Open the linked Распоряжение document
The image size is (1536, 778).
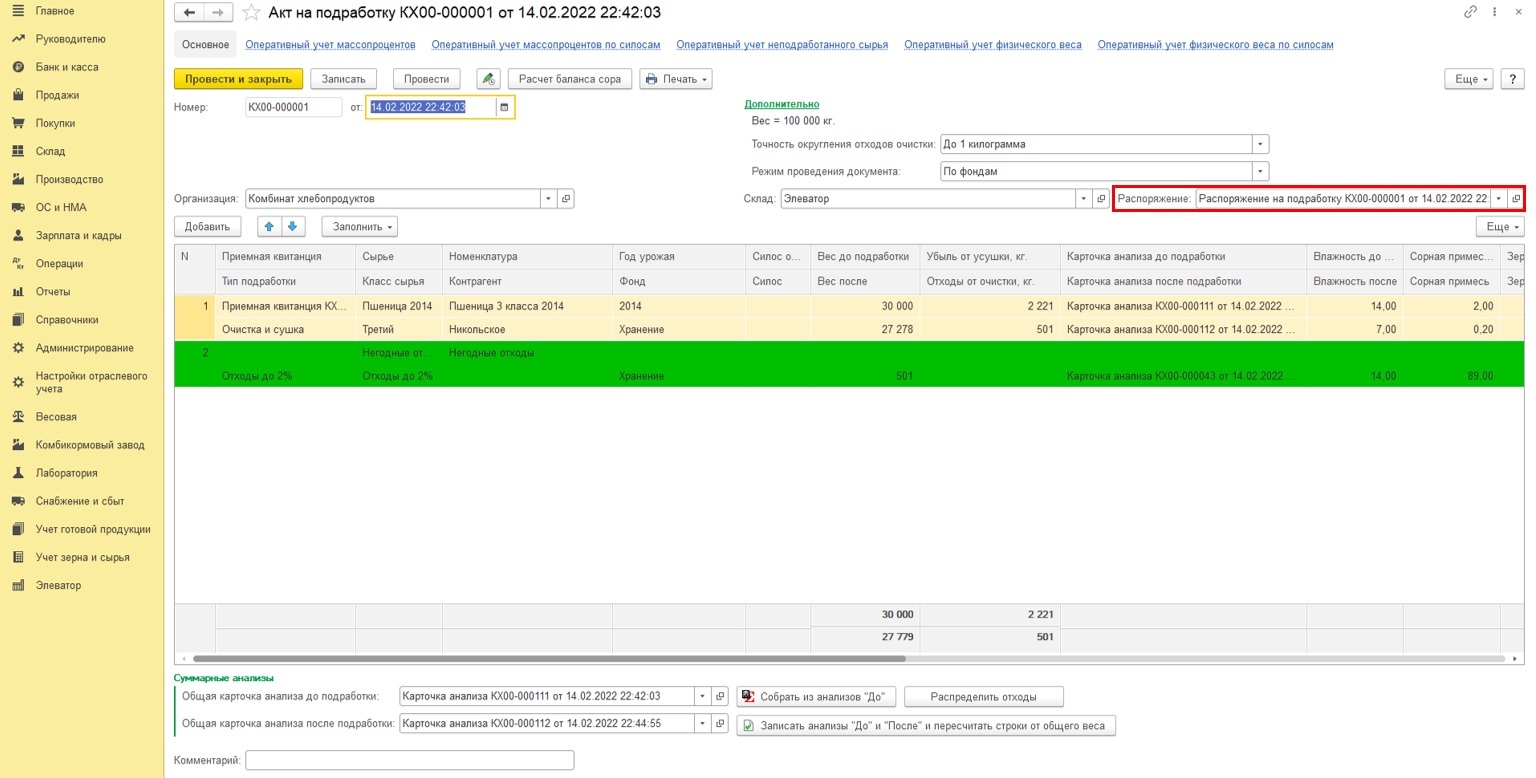(1515, 199)
